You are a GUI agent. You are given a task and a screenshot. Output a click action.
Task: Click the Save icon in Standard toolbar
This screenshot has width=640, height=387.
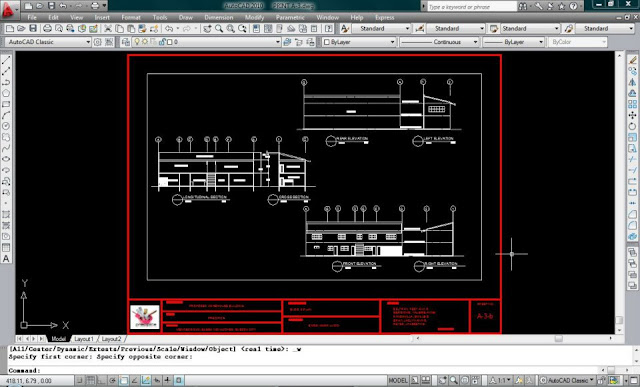click(x=33, y=29)
